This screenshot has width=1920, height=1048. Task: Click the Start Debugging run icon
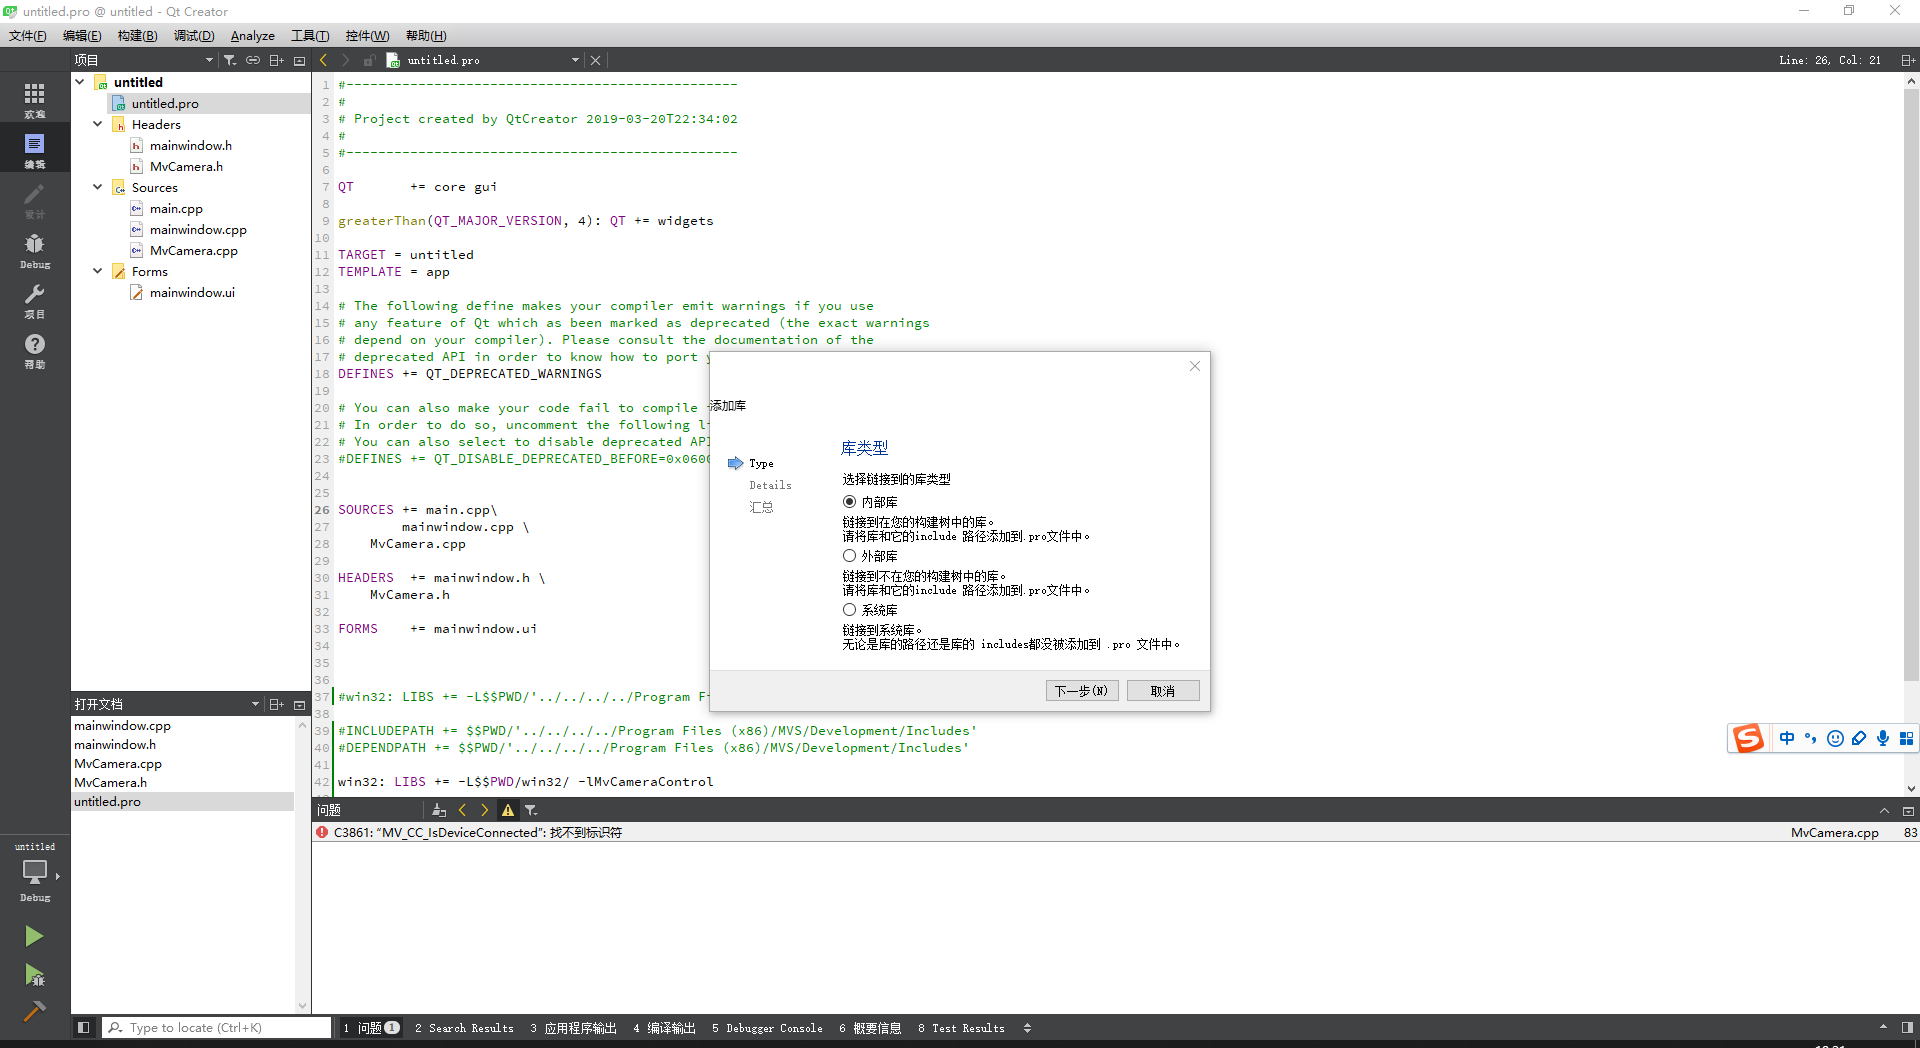click(34, 974)
